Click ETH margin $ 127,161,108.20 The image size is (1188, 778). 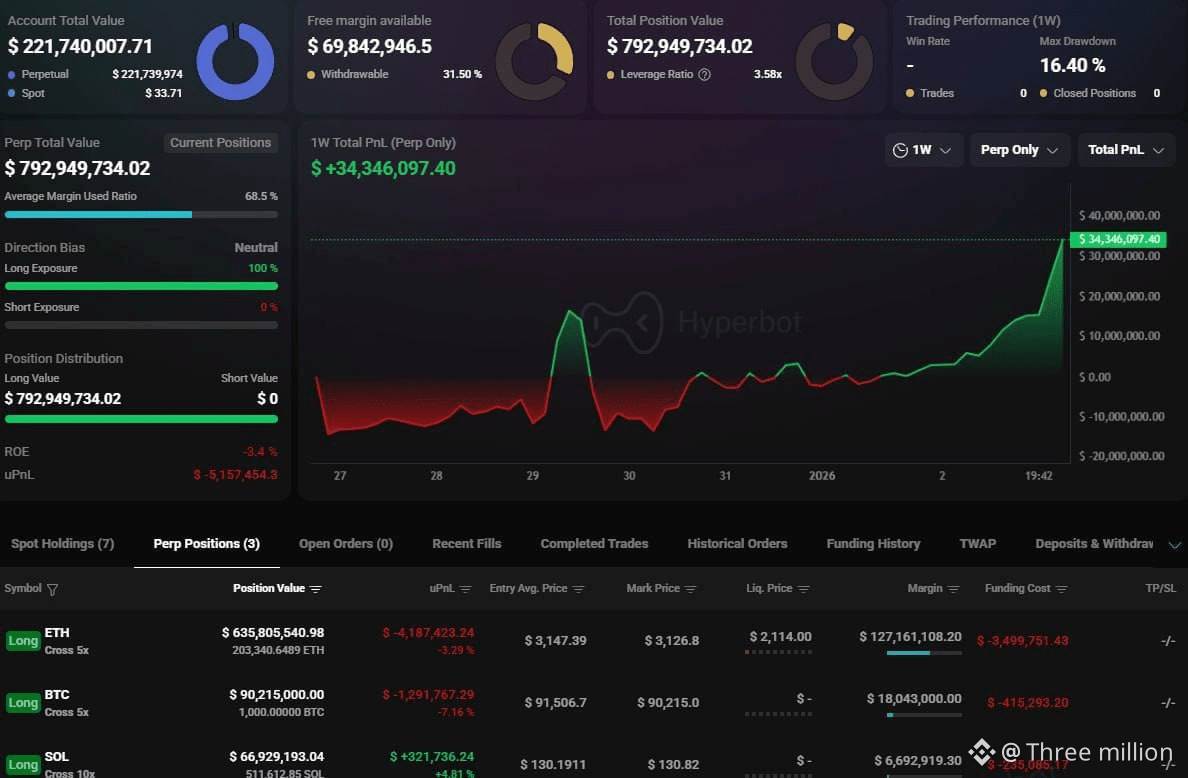pyautogui.click(x=910, y=637)
